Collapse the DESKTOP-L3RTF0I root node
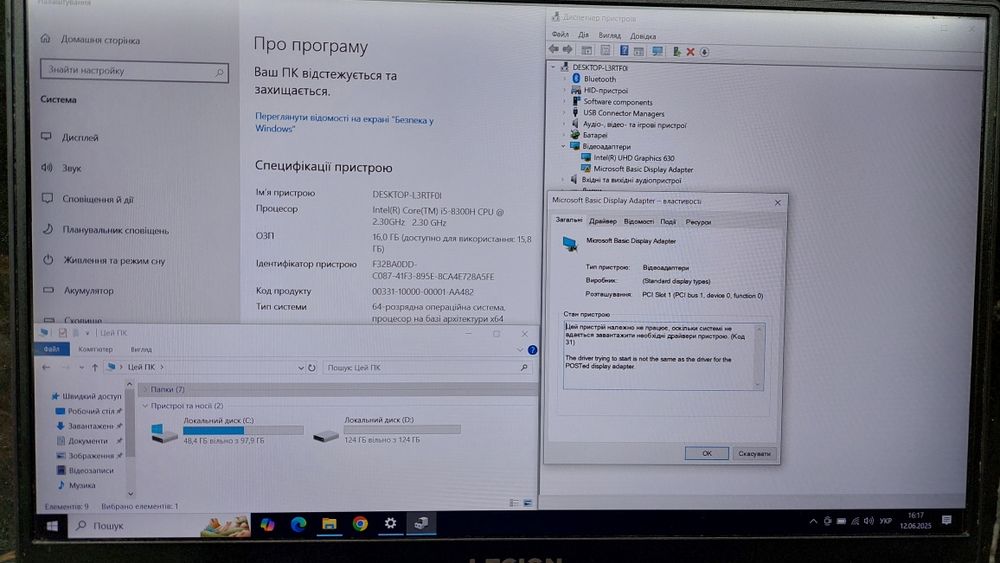Screen dimensions: 1000x563 pos(553,66)
